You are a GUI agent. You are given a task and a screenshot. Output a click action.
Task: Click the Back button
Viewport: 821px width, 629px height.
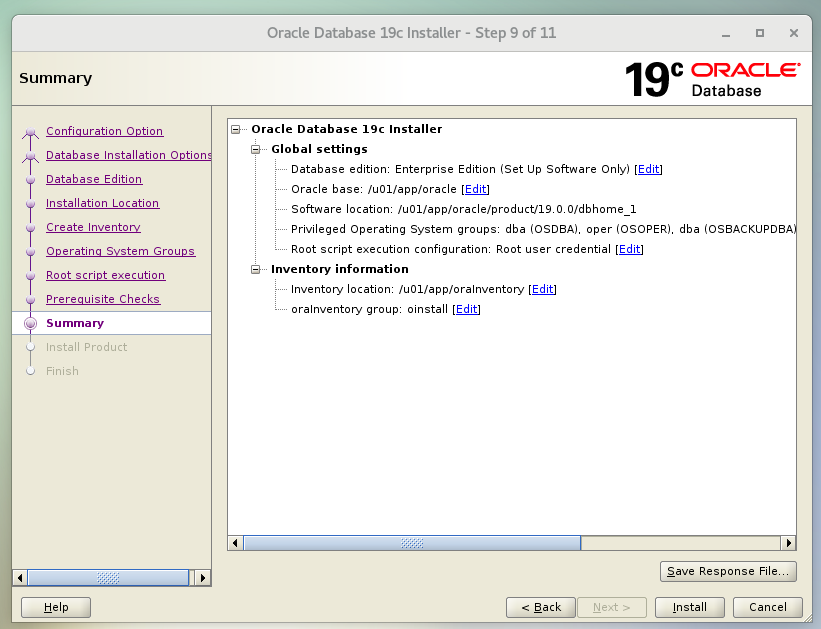click(541, 607)
